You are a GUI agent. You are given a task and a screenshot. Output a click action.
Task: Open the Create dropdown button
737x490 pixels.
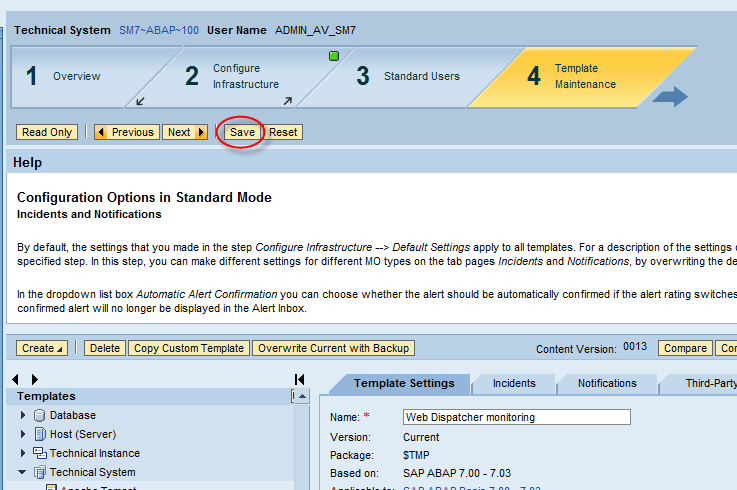[42, 348]
